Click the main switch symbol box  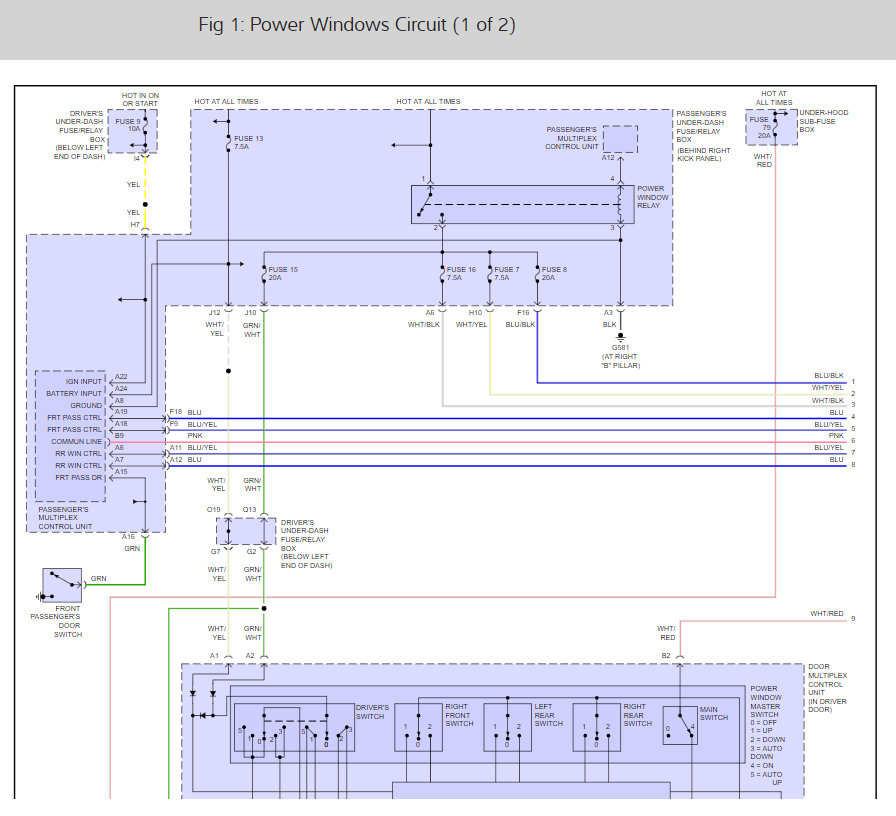coord(680,725)
